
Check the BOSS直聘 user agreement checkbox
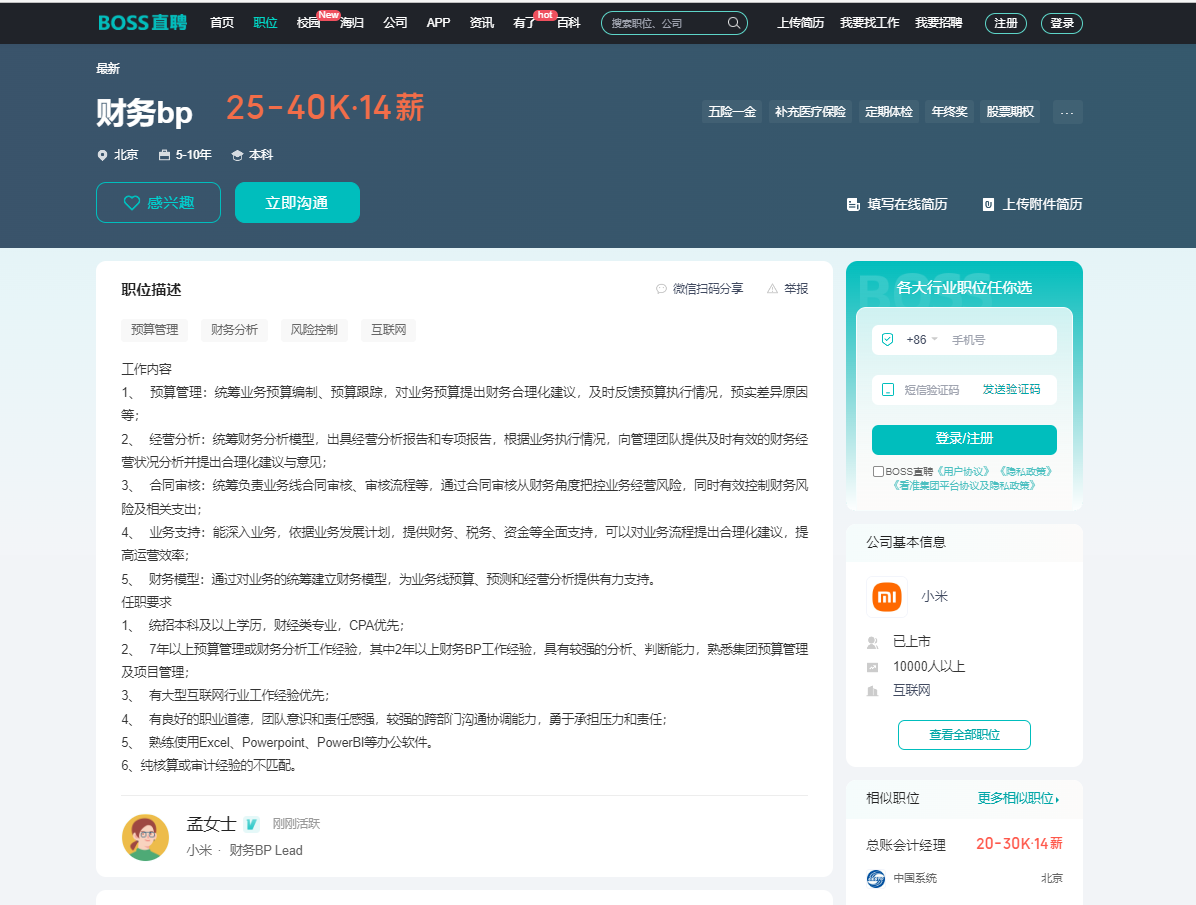[x=878, y=471]
